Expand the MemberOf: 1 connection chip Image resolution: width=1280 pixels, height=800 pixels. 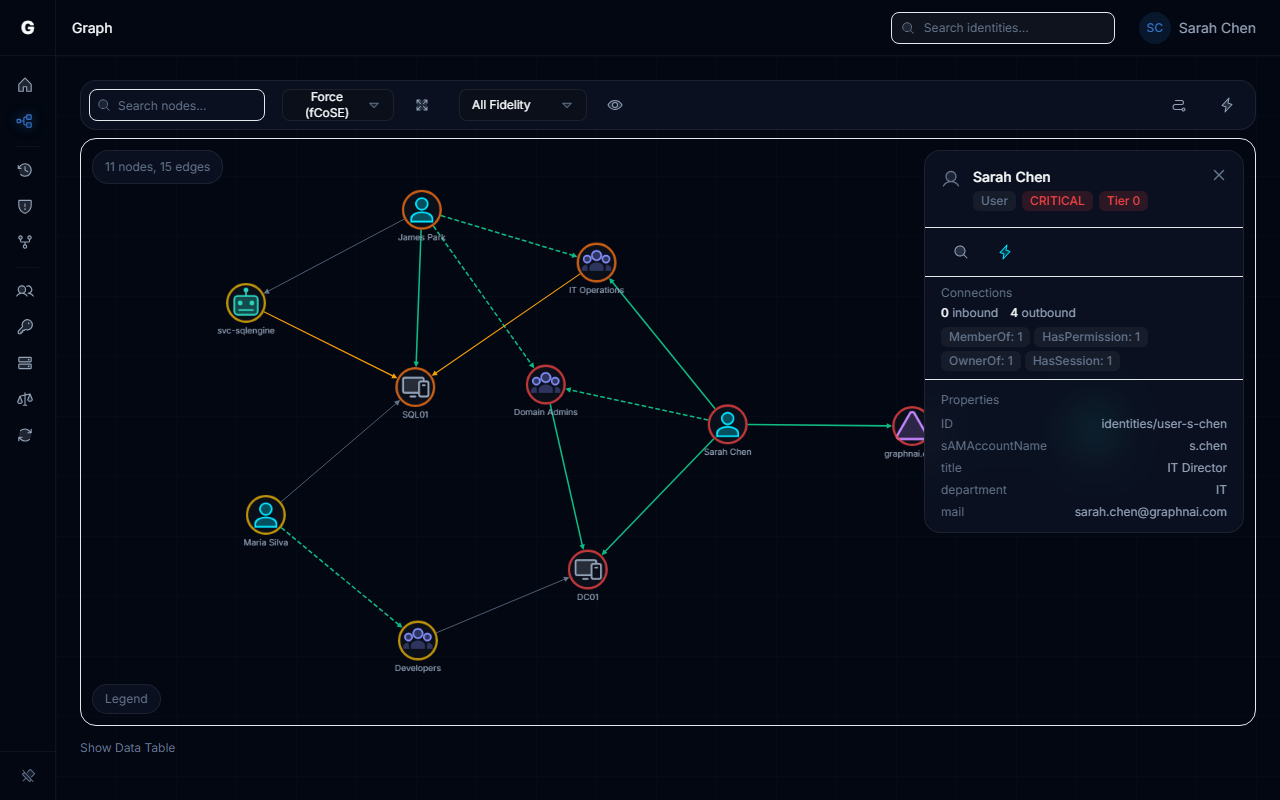pyautogui.click(x=985, y=337)
